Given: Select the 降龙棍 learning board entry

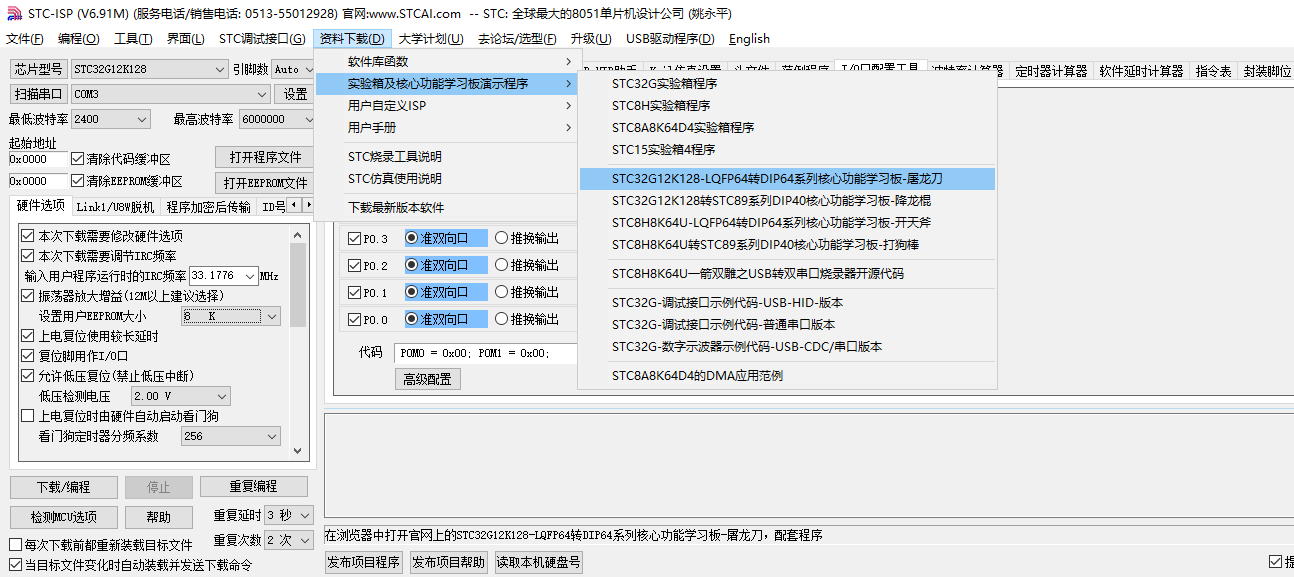Looking at the screenshot, I should pos(787,201).
